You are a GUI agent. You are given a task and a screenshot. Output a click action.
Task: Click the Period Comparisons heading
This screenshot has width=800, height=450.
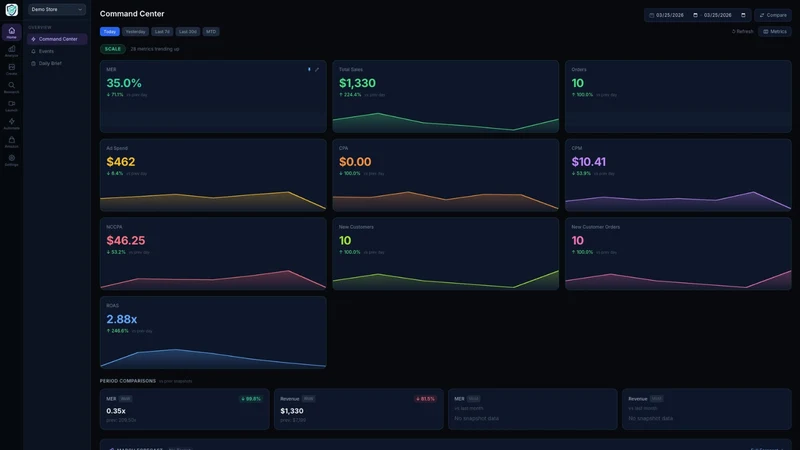click(128, 381)
